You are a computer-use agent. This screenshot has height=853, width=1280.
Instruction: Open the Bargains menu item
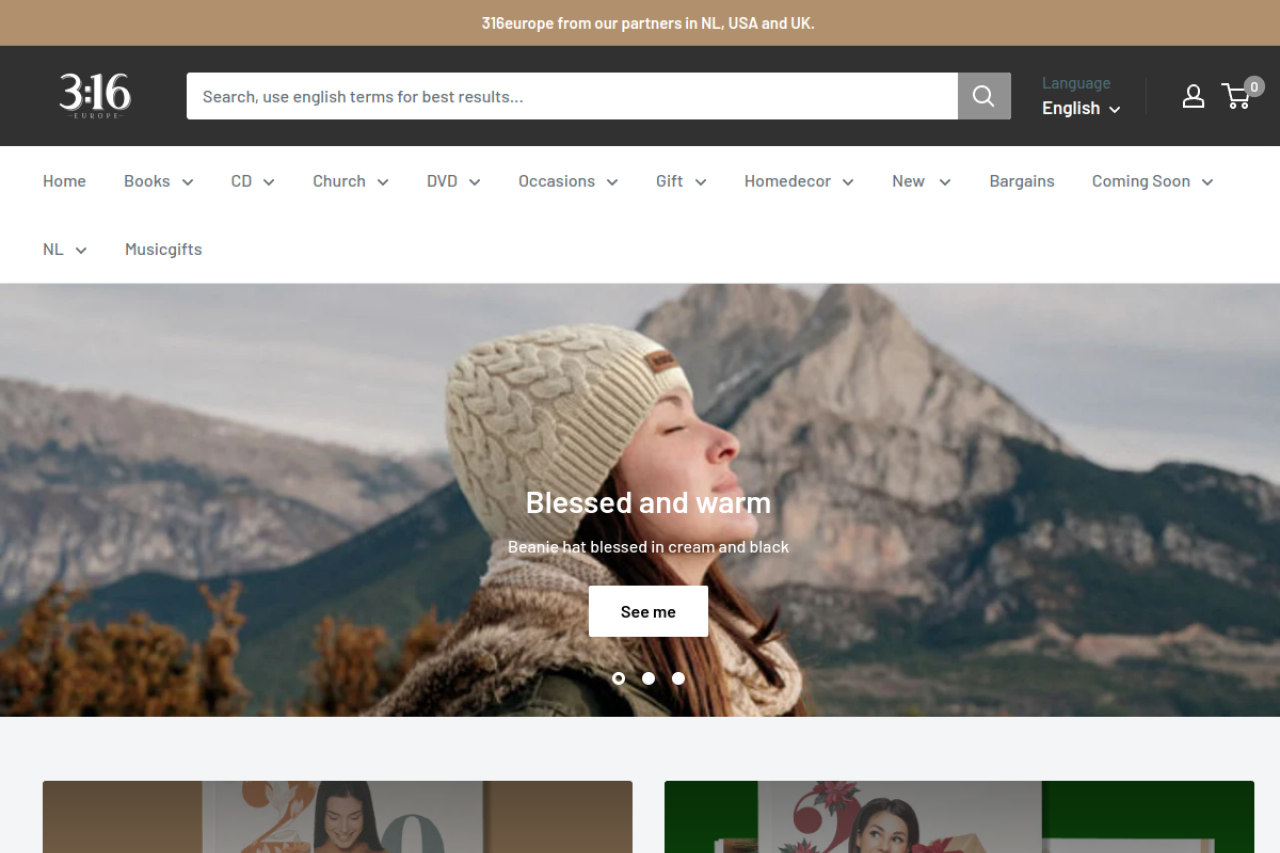pos(1021,181)
